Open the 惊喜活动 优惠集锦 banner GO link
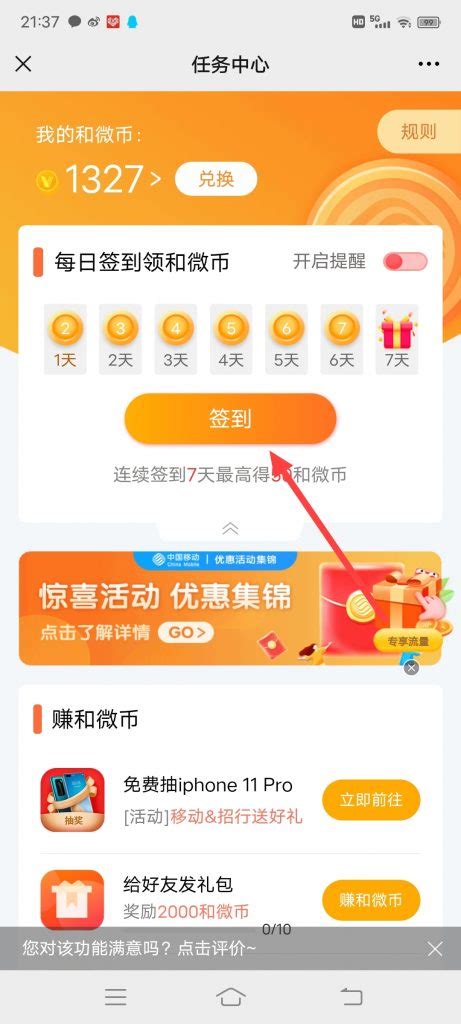Screen dimensions: 461x1024 (x=186, y=632)
